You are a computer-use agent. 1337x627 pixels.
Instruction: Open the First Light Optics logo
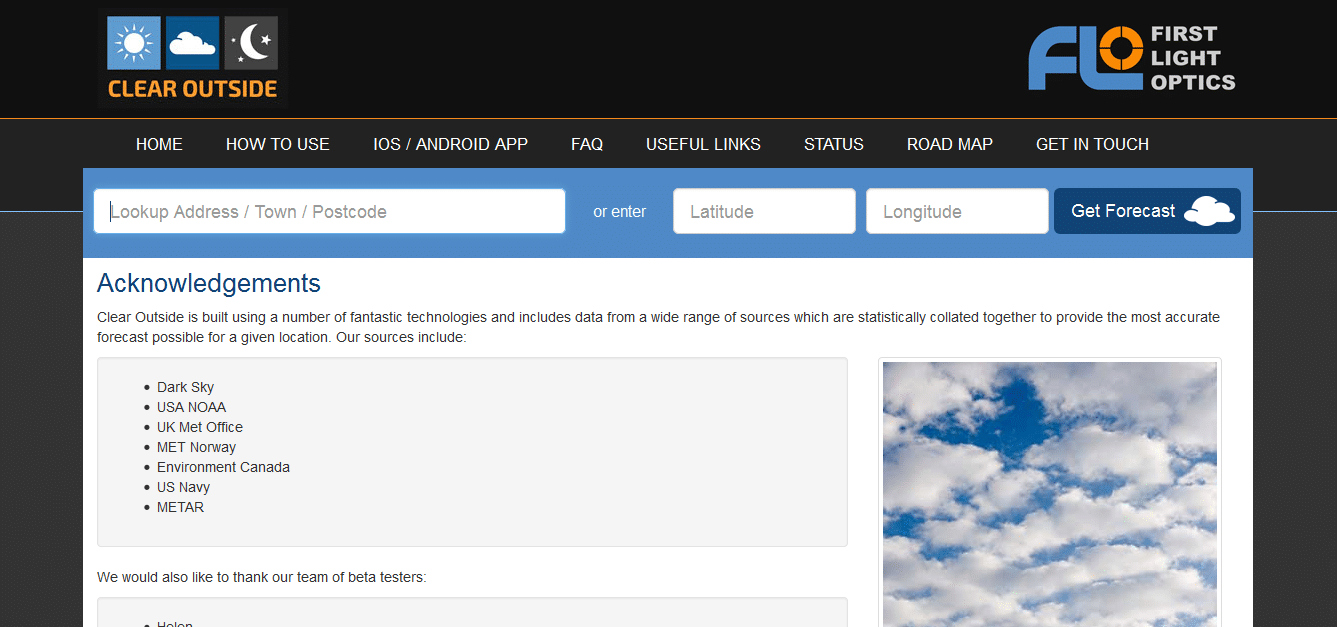1132,58
